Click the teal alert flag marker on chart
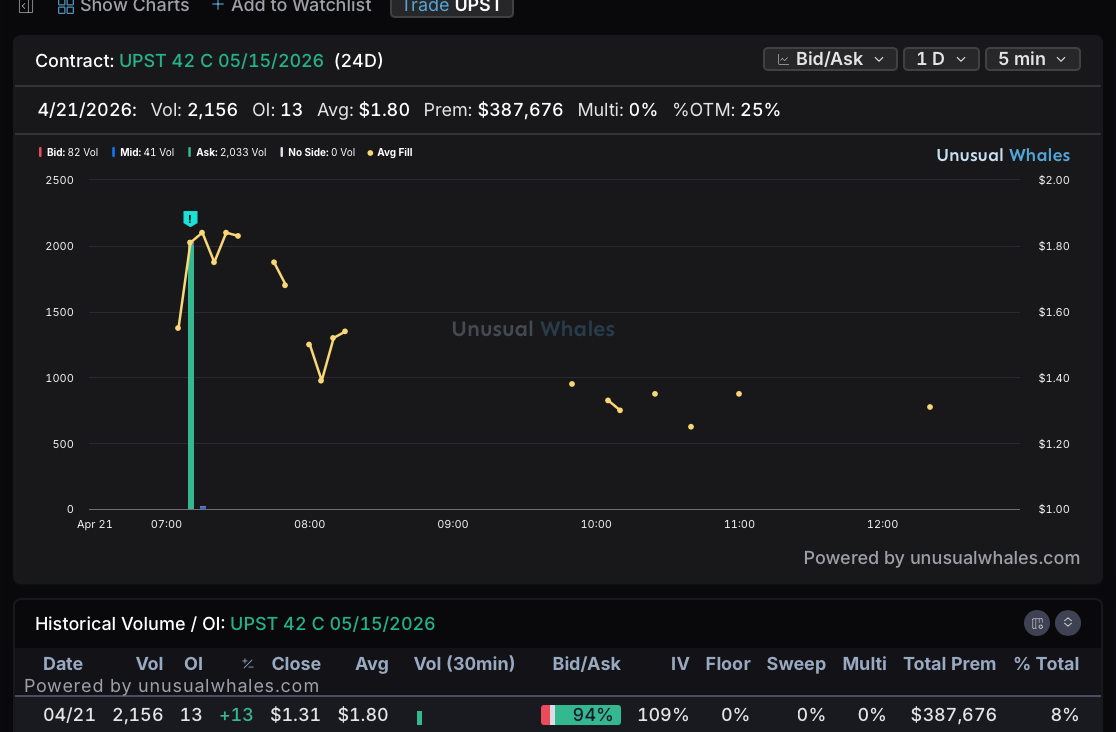 point(190,218)
